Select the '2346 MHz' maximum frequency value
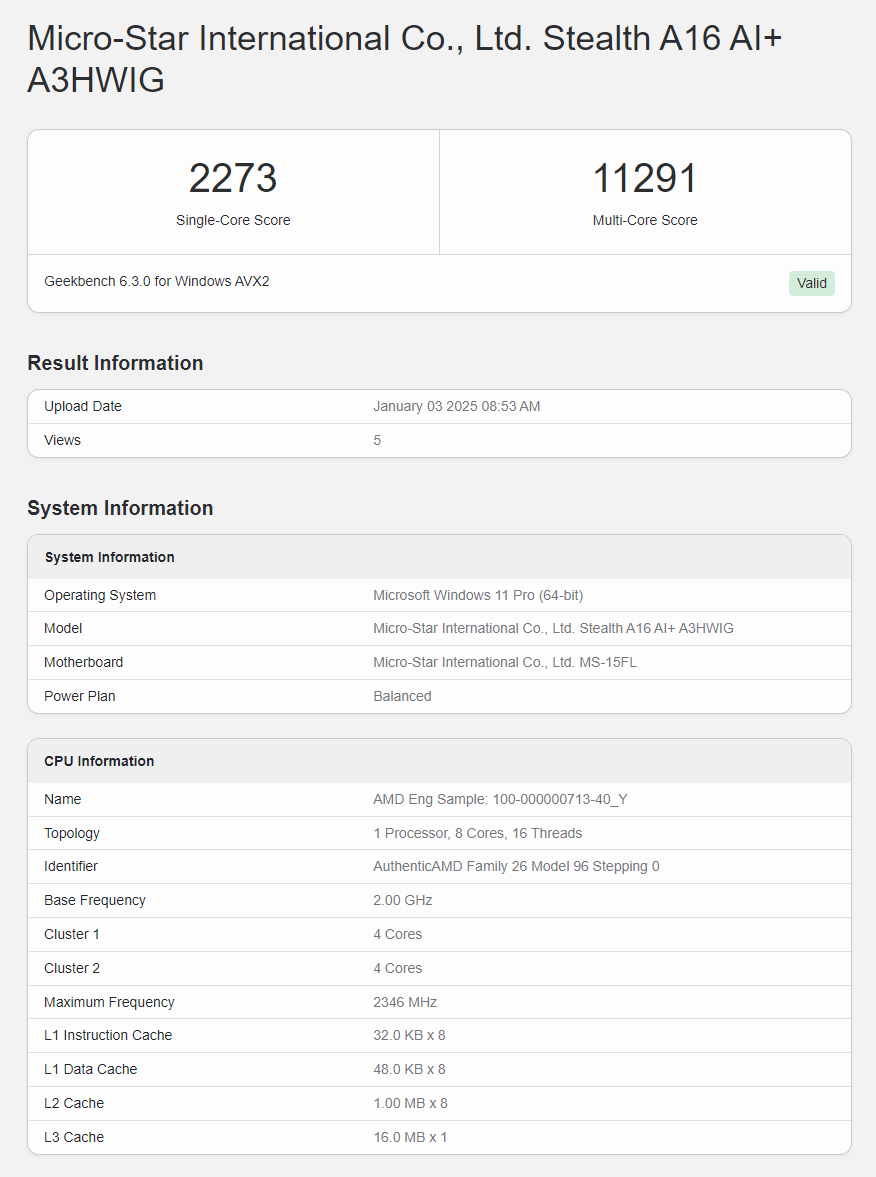This screenshot has height=1177, width=876. [405, 1002]
